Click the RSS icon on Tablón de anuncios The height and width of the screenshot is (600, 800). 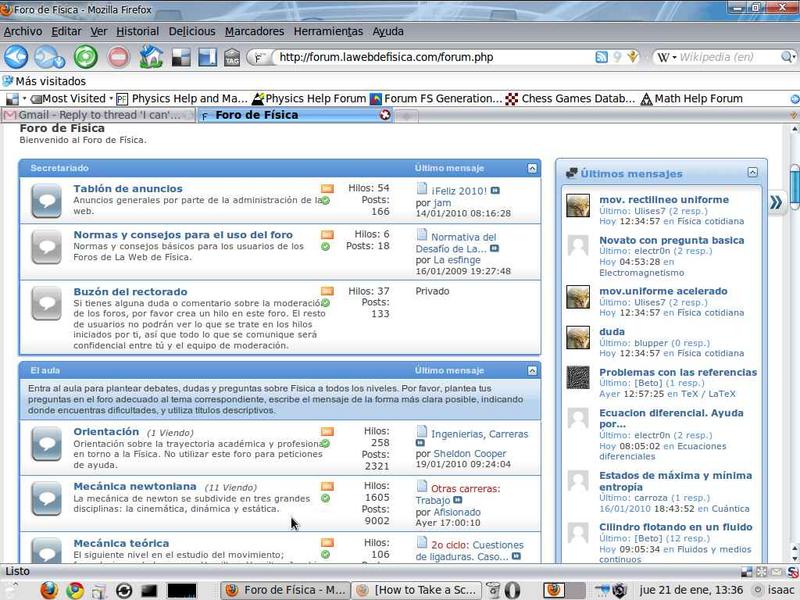(x=327, y=188)
